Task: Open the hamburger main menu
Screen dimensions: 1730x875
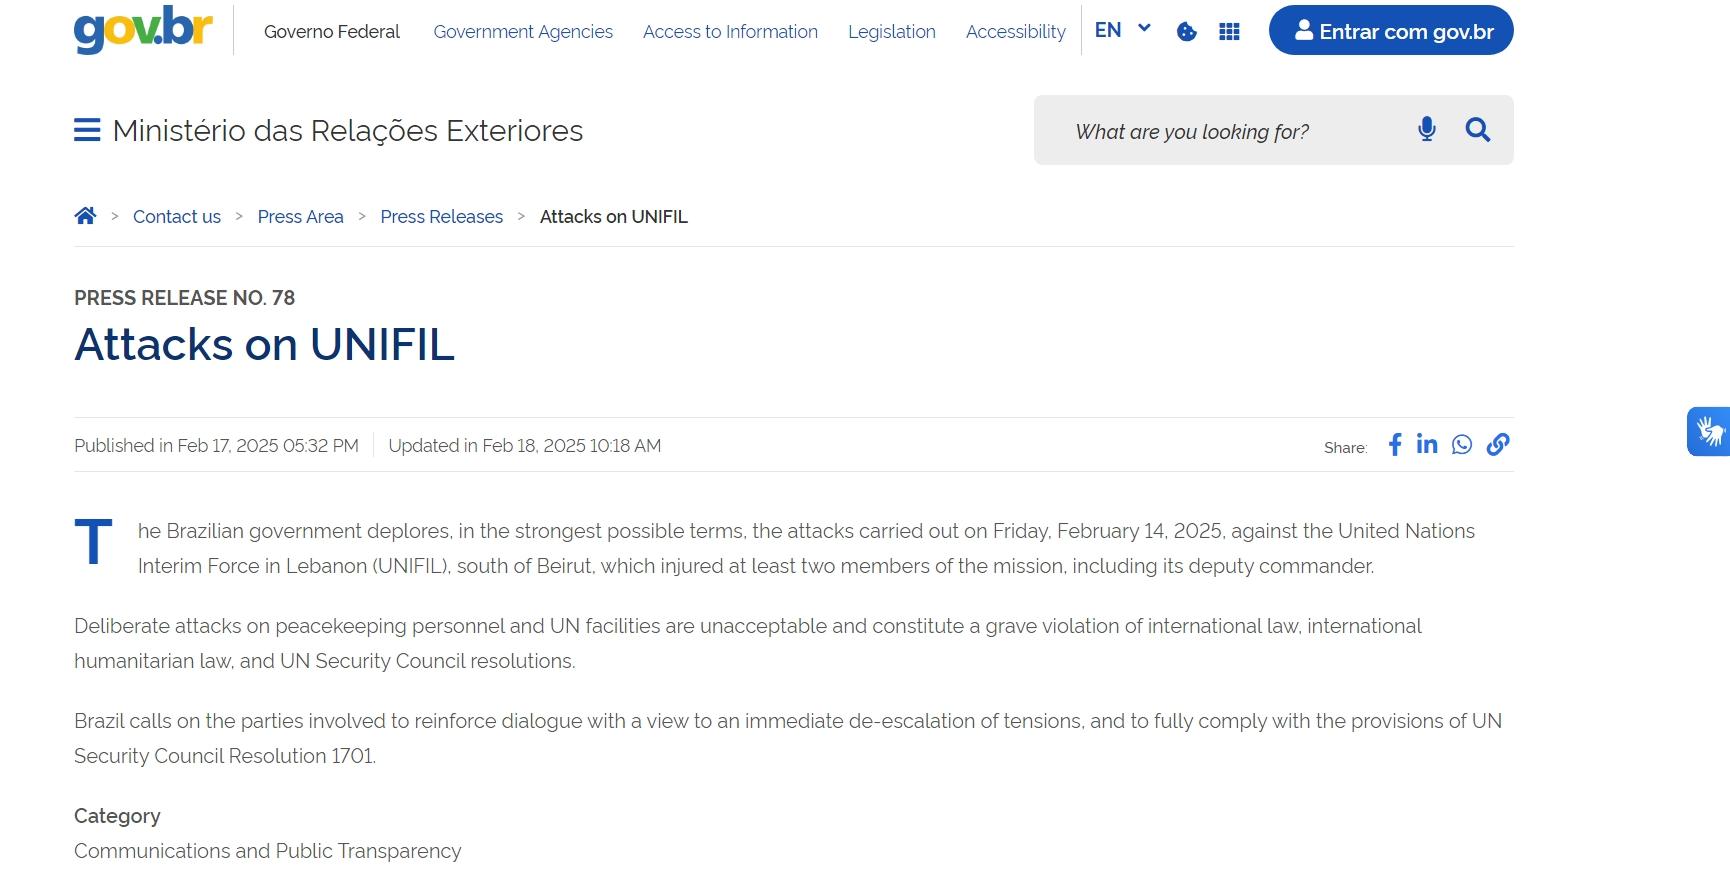Action: 87,131
